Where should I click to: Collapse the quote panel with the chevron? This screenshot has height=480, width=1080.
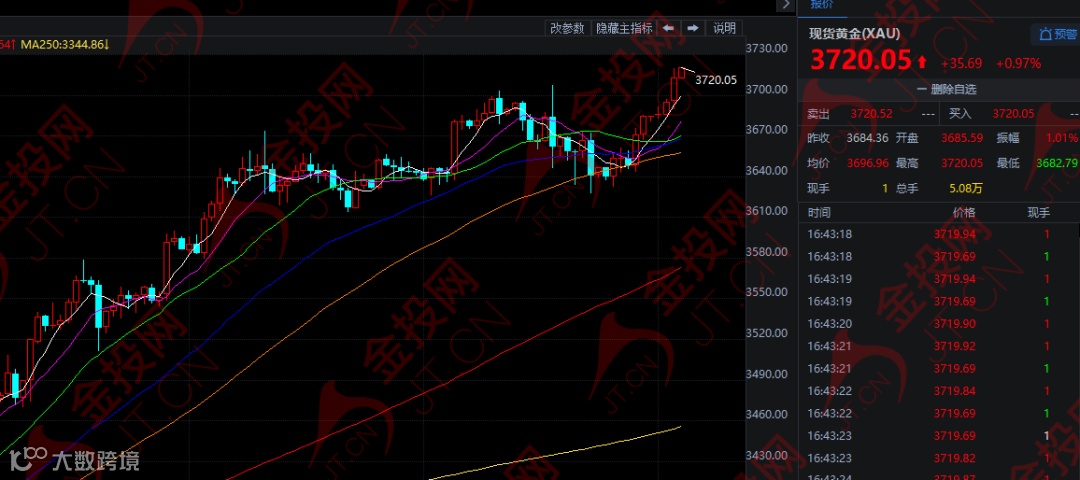coord(787,5)
